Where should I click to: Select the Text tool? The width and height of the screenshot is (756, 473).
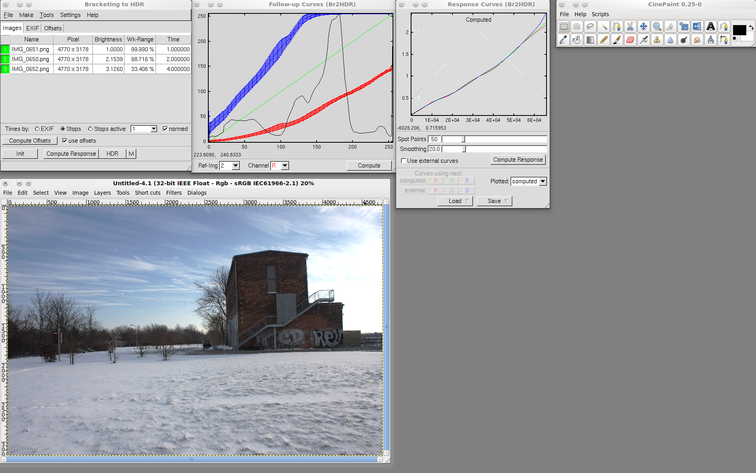click(x=710, y=27)
